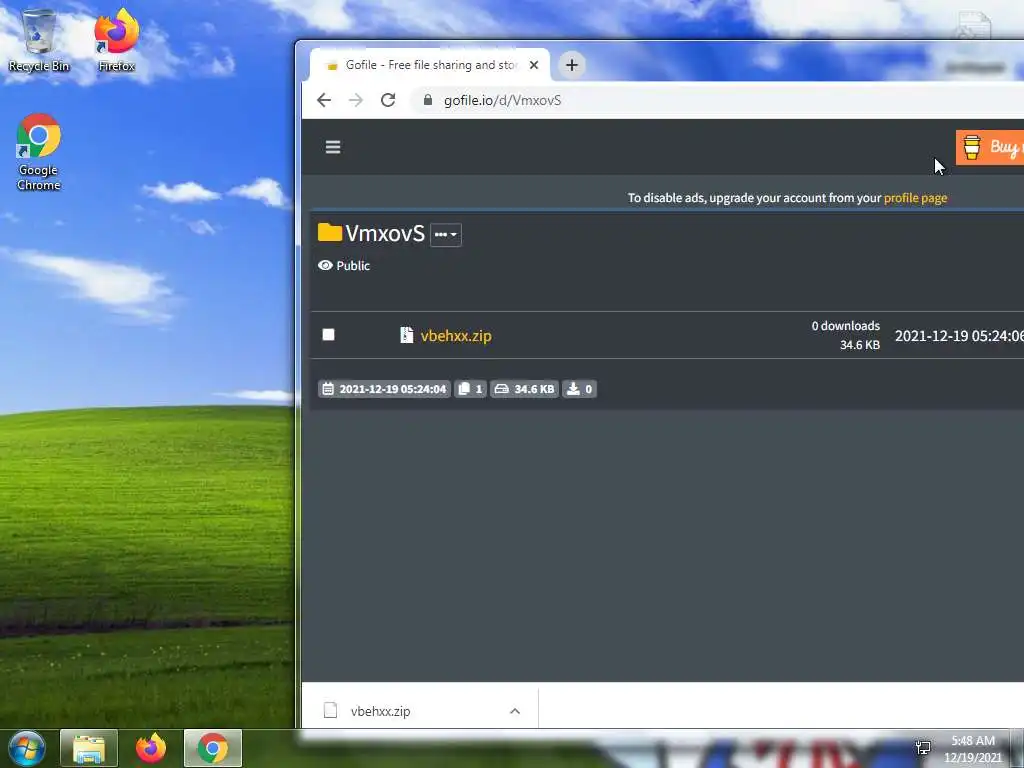Screen dimensions: 1024x768
Task: Click the 0 downloads text
Action: [846, 326]
